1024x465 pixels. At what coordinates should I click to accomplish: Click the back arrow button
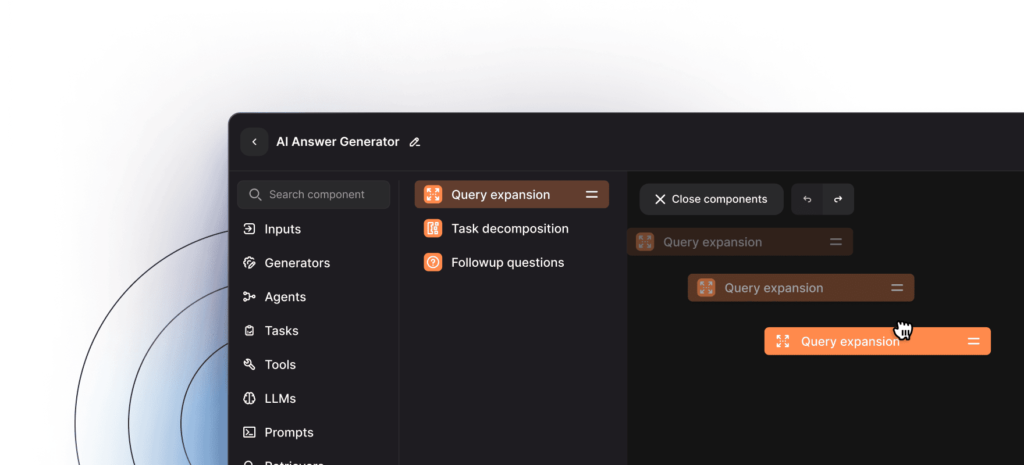255,142
